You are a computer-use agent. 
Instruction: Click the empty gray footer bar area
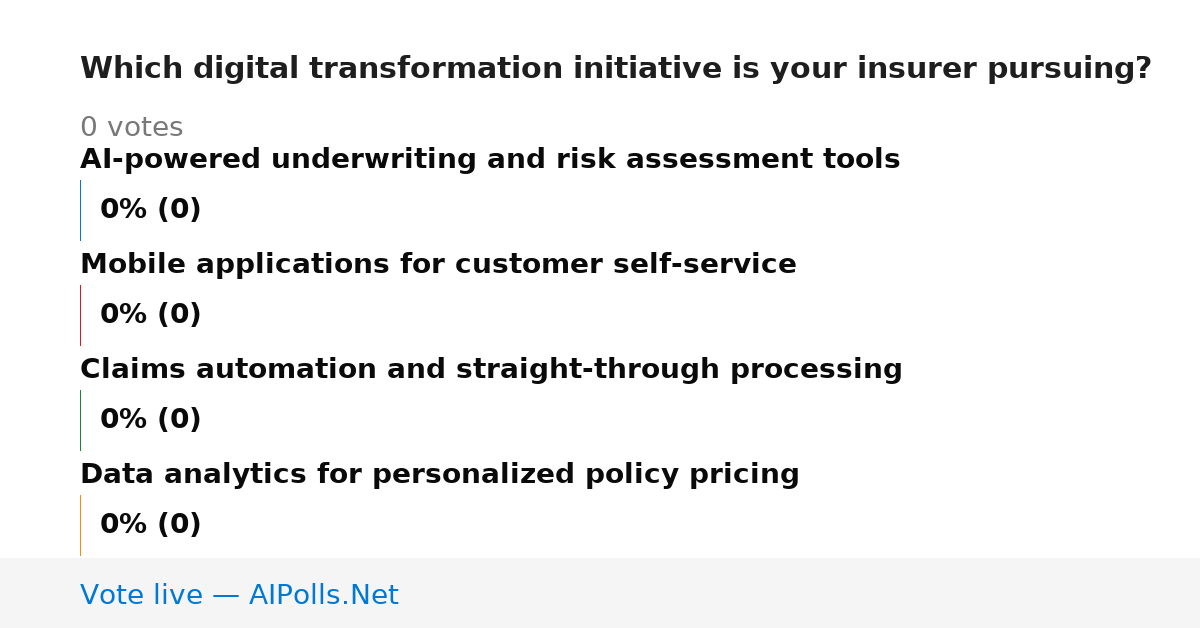pos(800,593)
